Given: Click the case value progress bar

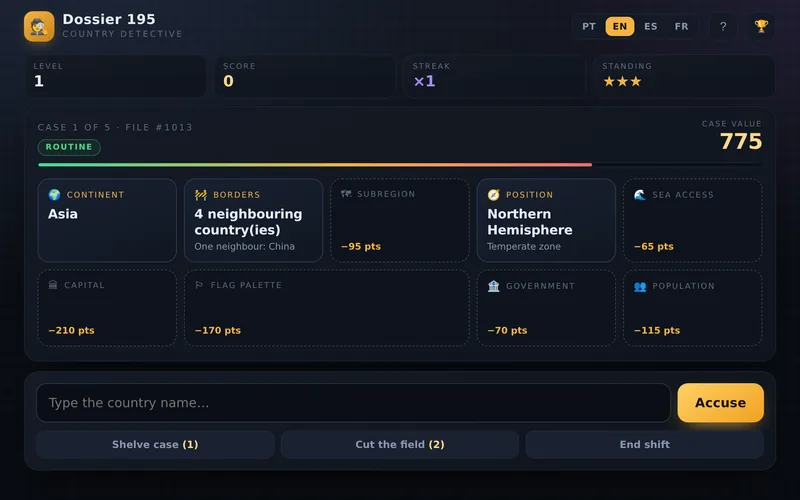Looking at the screenshot, I should pyautogui.click(x=400, y=165).
